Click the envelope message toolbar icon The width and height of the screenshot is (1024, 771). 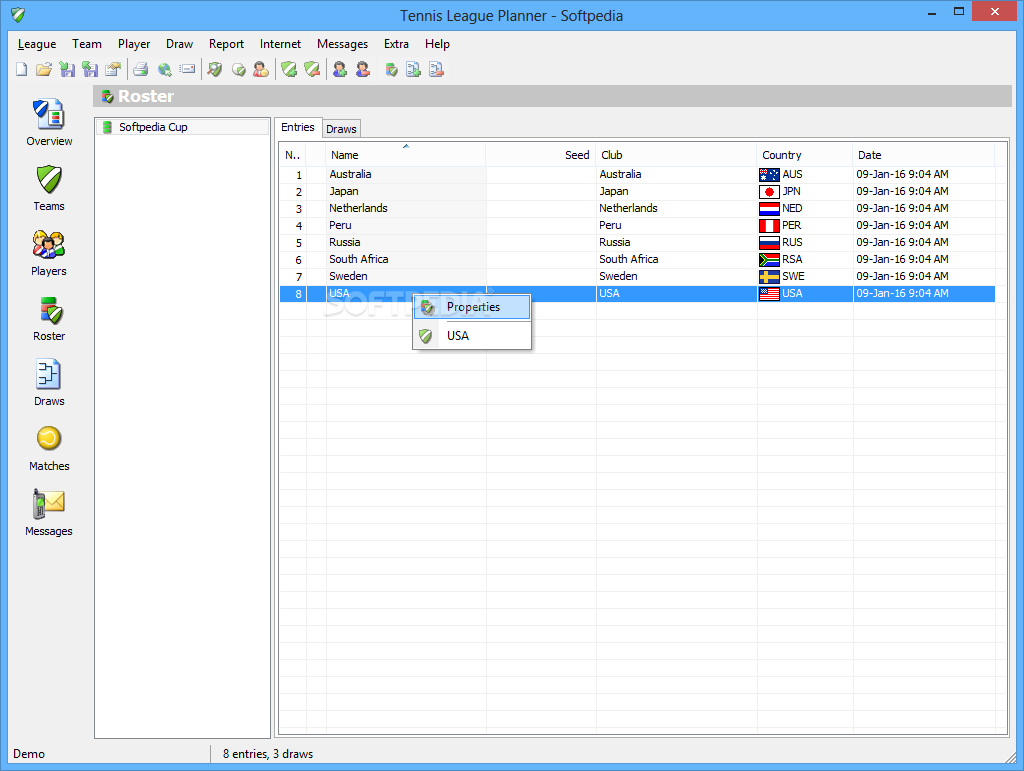click(187, 69)
